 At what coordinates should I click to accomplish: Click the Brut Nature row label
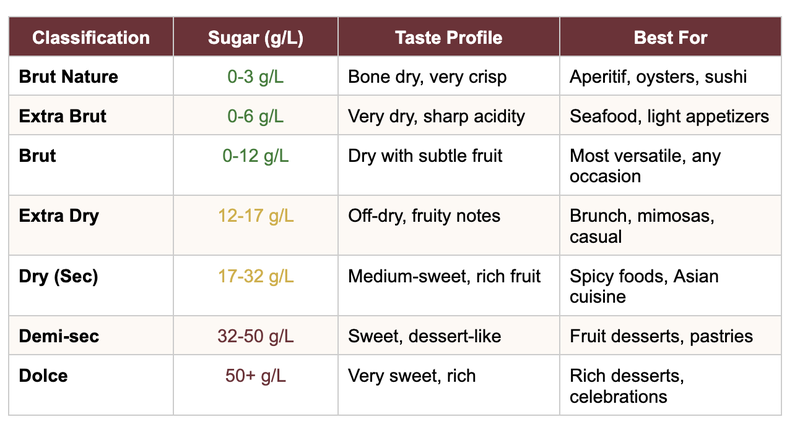(68, 76)
